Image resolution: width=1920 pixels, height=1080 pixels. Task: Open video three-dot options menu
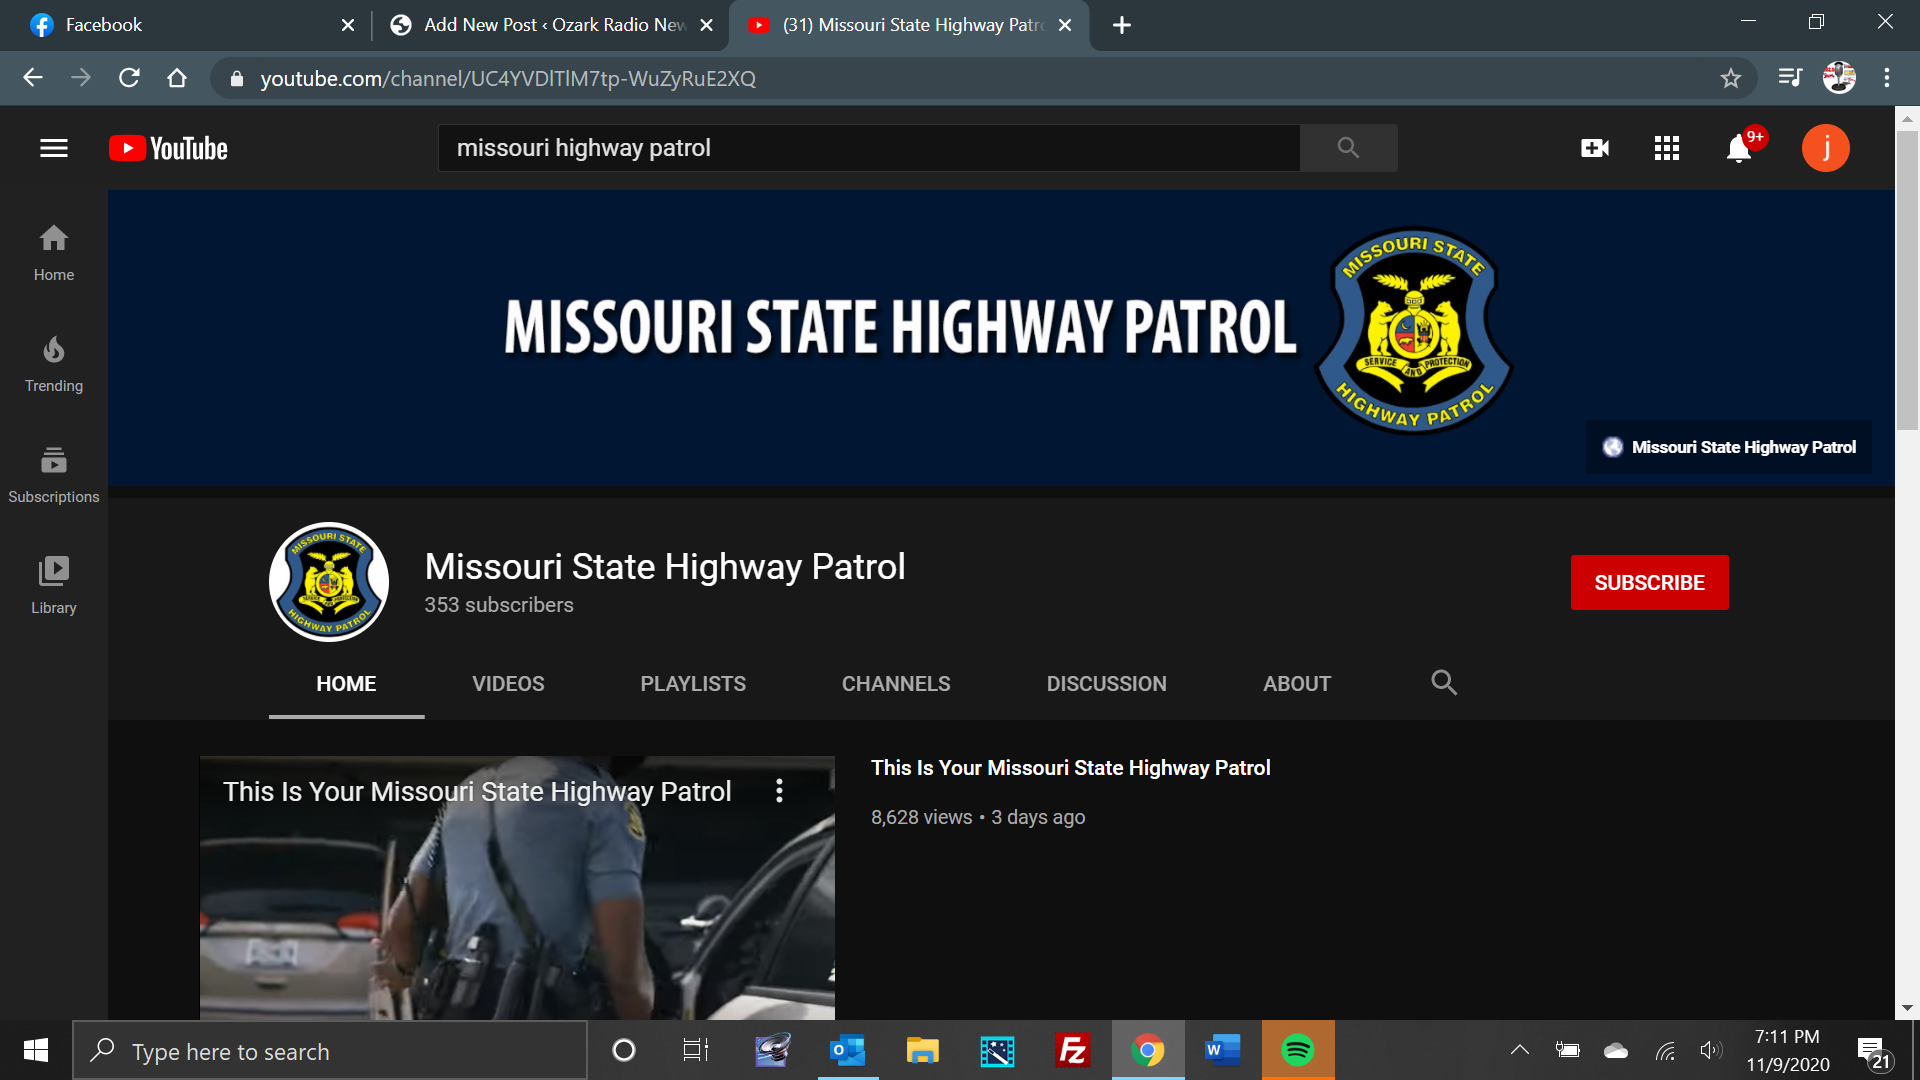[779, 791]
